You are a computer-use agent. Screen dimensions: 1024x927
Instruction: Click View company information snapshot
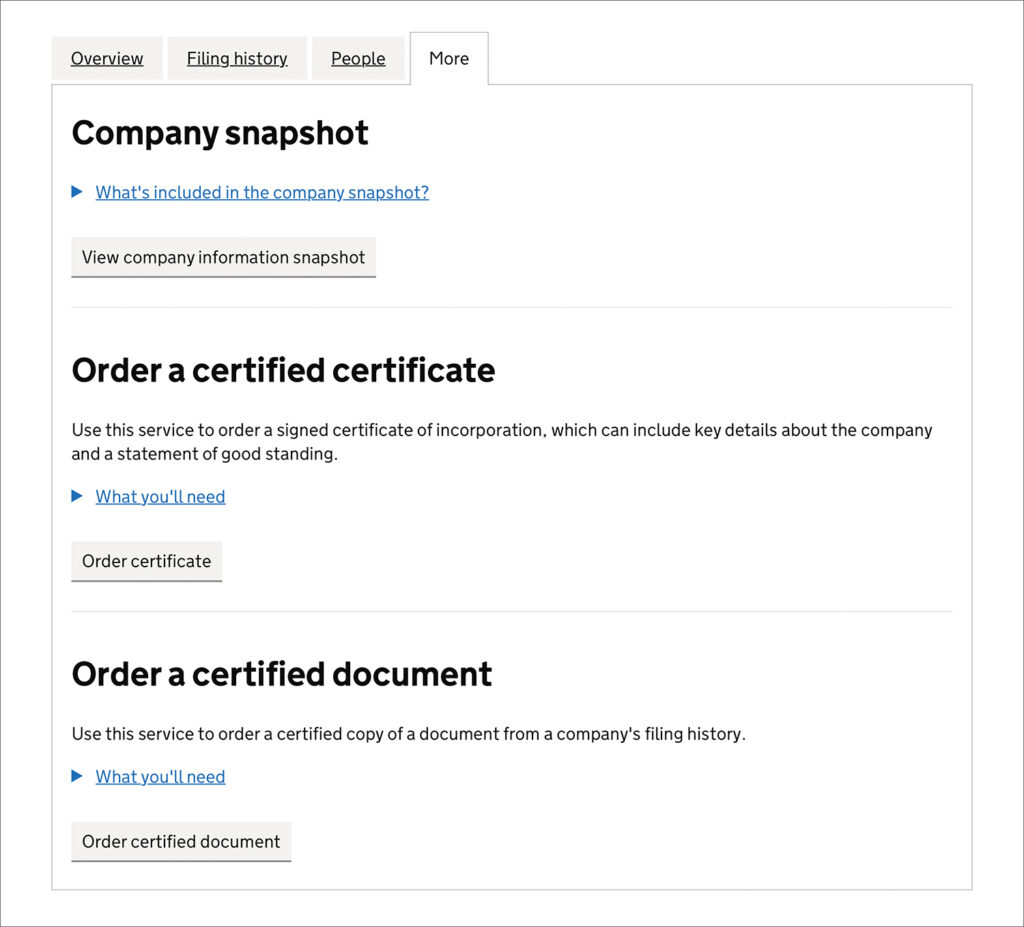pyautogui.click(x=222, y=257)
